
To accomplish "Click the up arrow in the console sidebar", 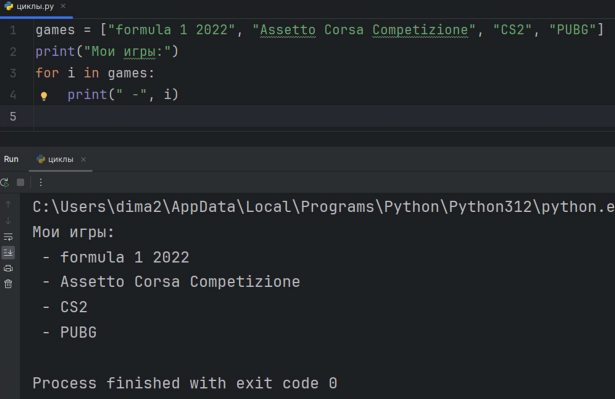I will (x=8, y=204).
